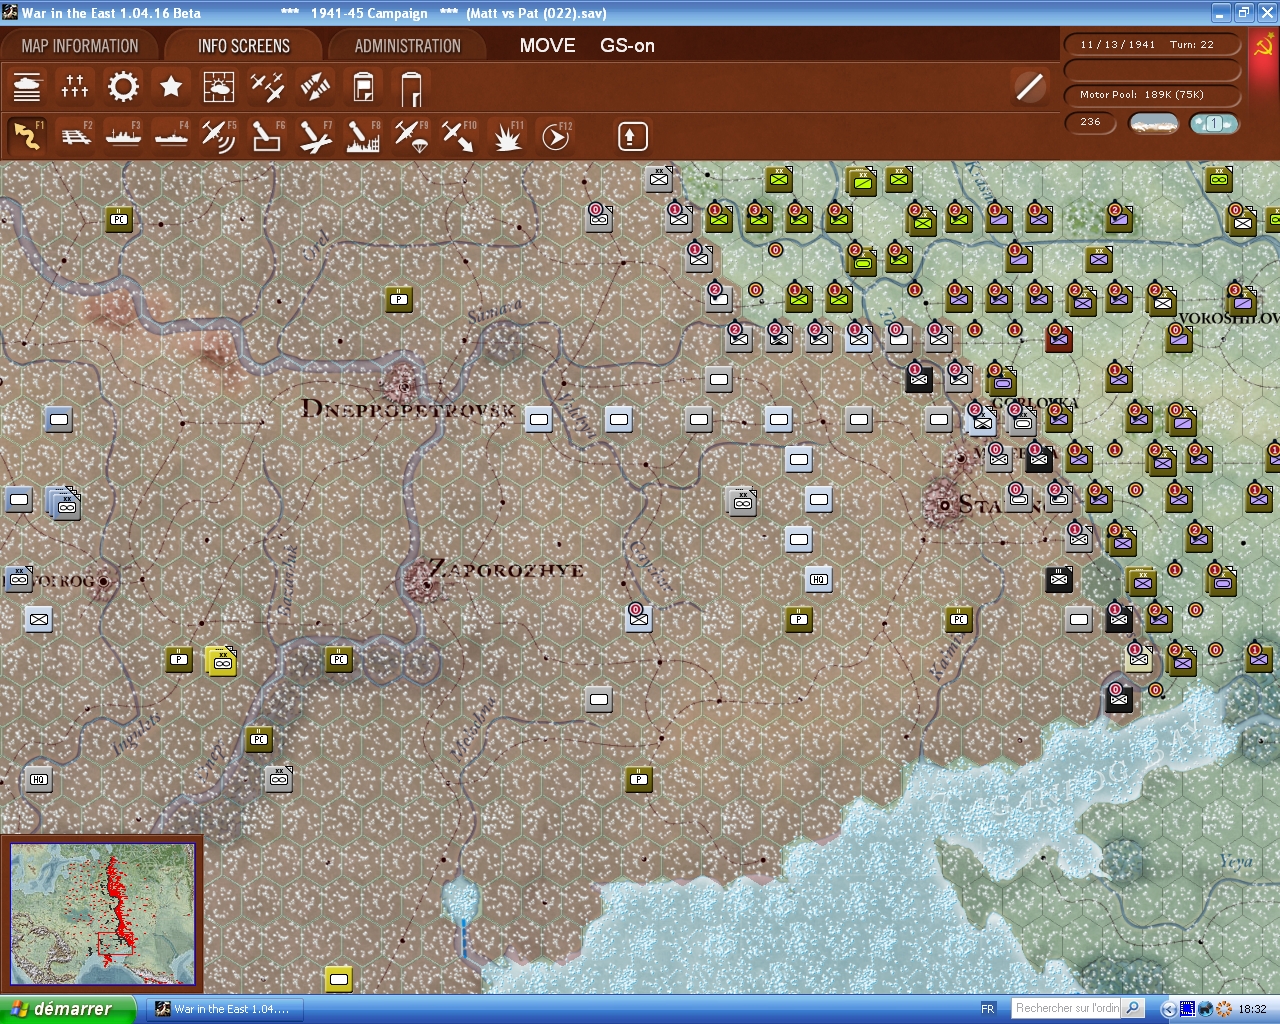Open the INFO SCREENS tab

coord(244,46)
